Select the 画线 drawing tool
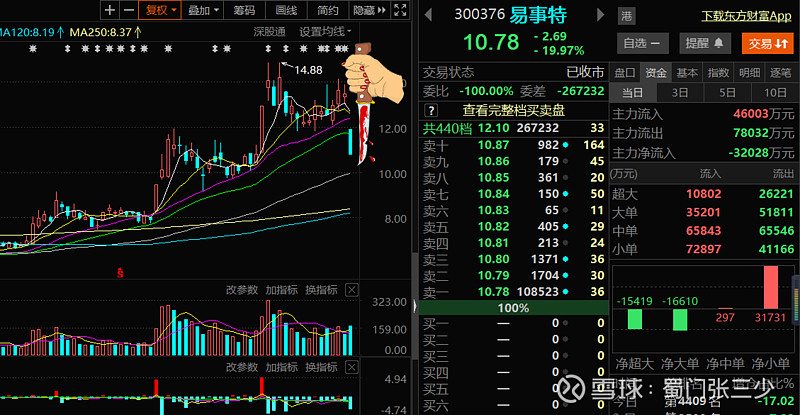This screenshot has height=415, width=800. coord(286,10)
